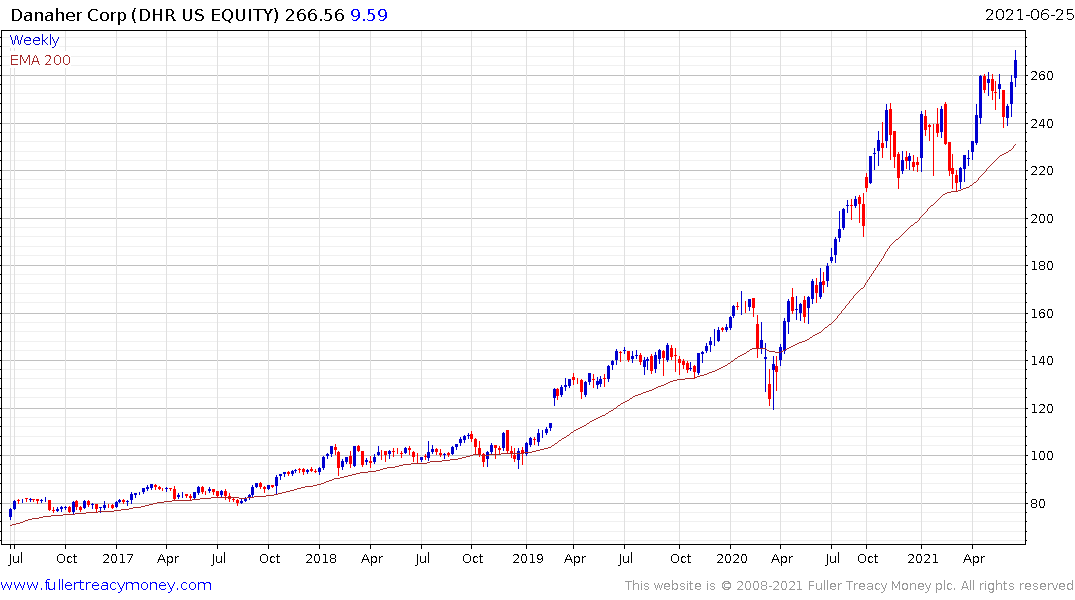This screenshot has height=600, width=1075.
Task: Click the price change value 9.59
Action: coord(369,15)
